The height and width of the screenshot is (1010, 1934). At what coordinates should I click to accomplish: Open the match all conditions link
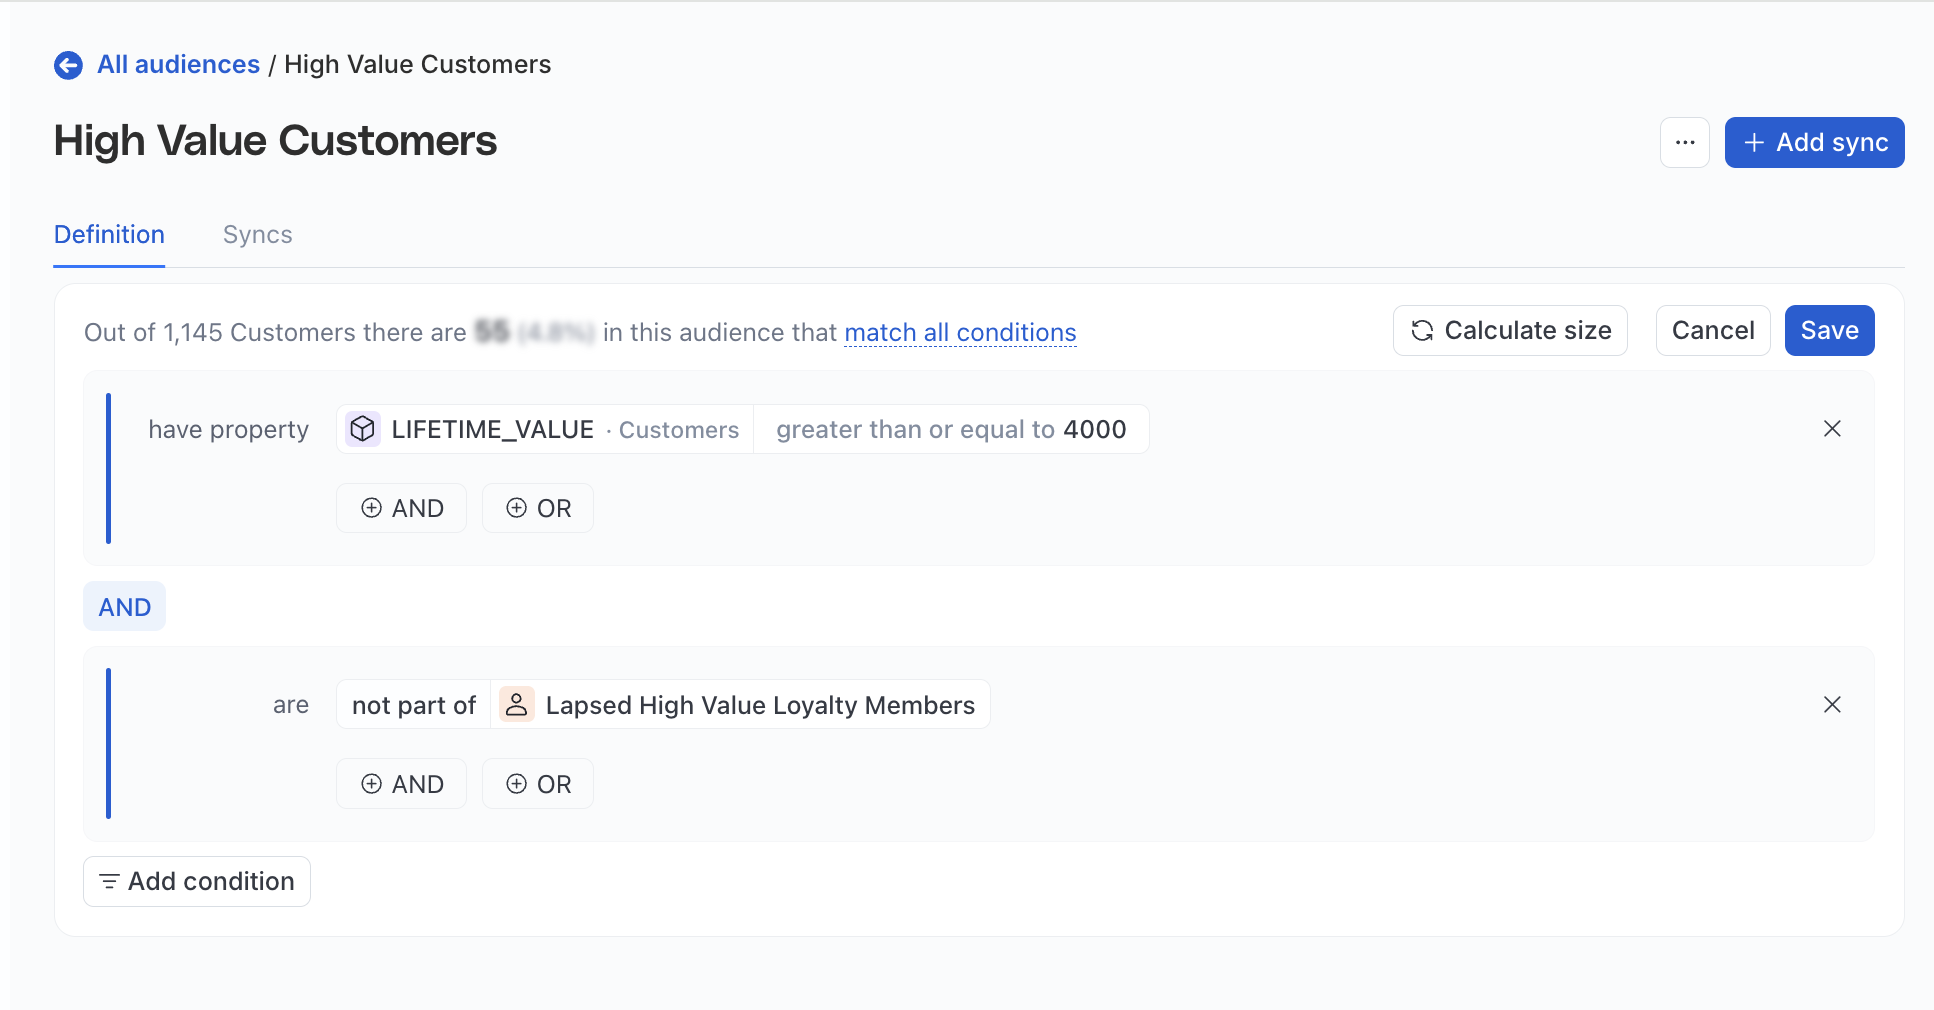pyautogui.click(x=960, y=332)
